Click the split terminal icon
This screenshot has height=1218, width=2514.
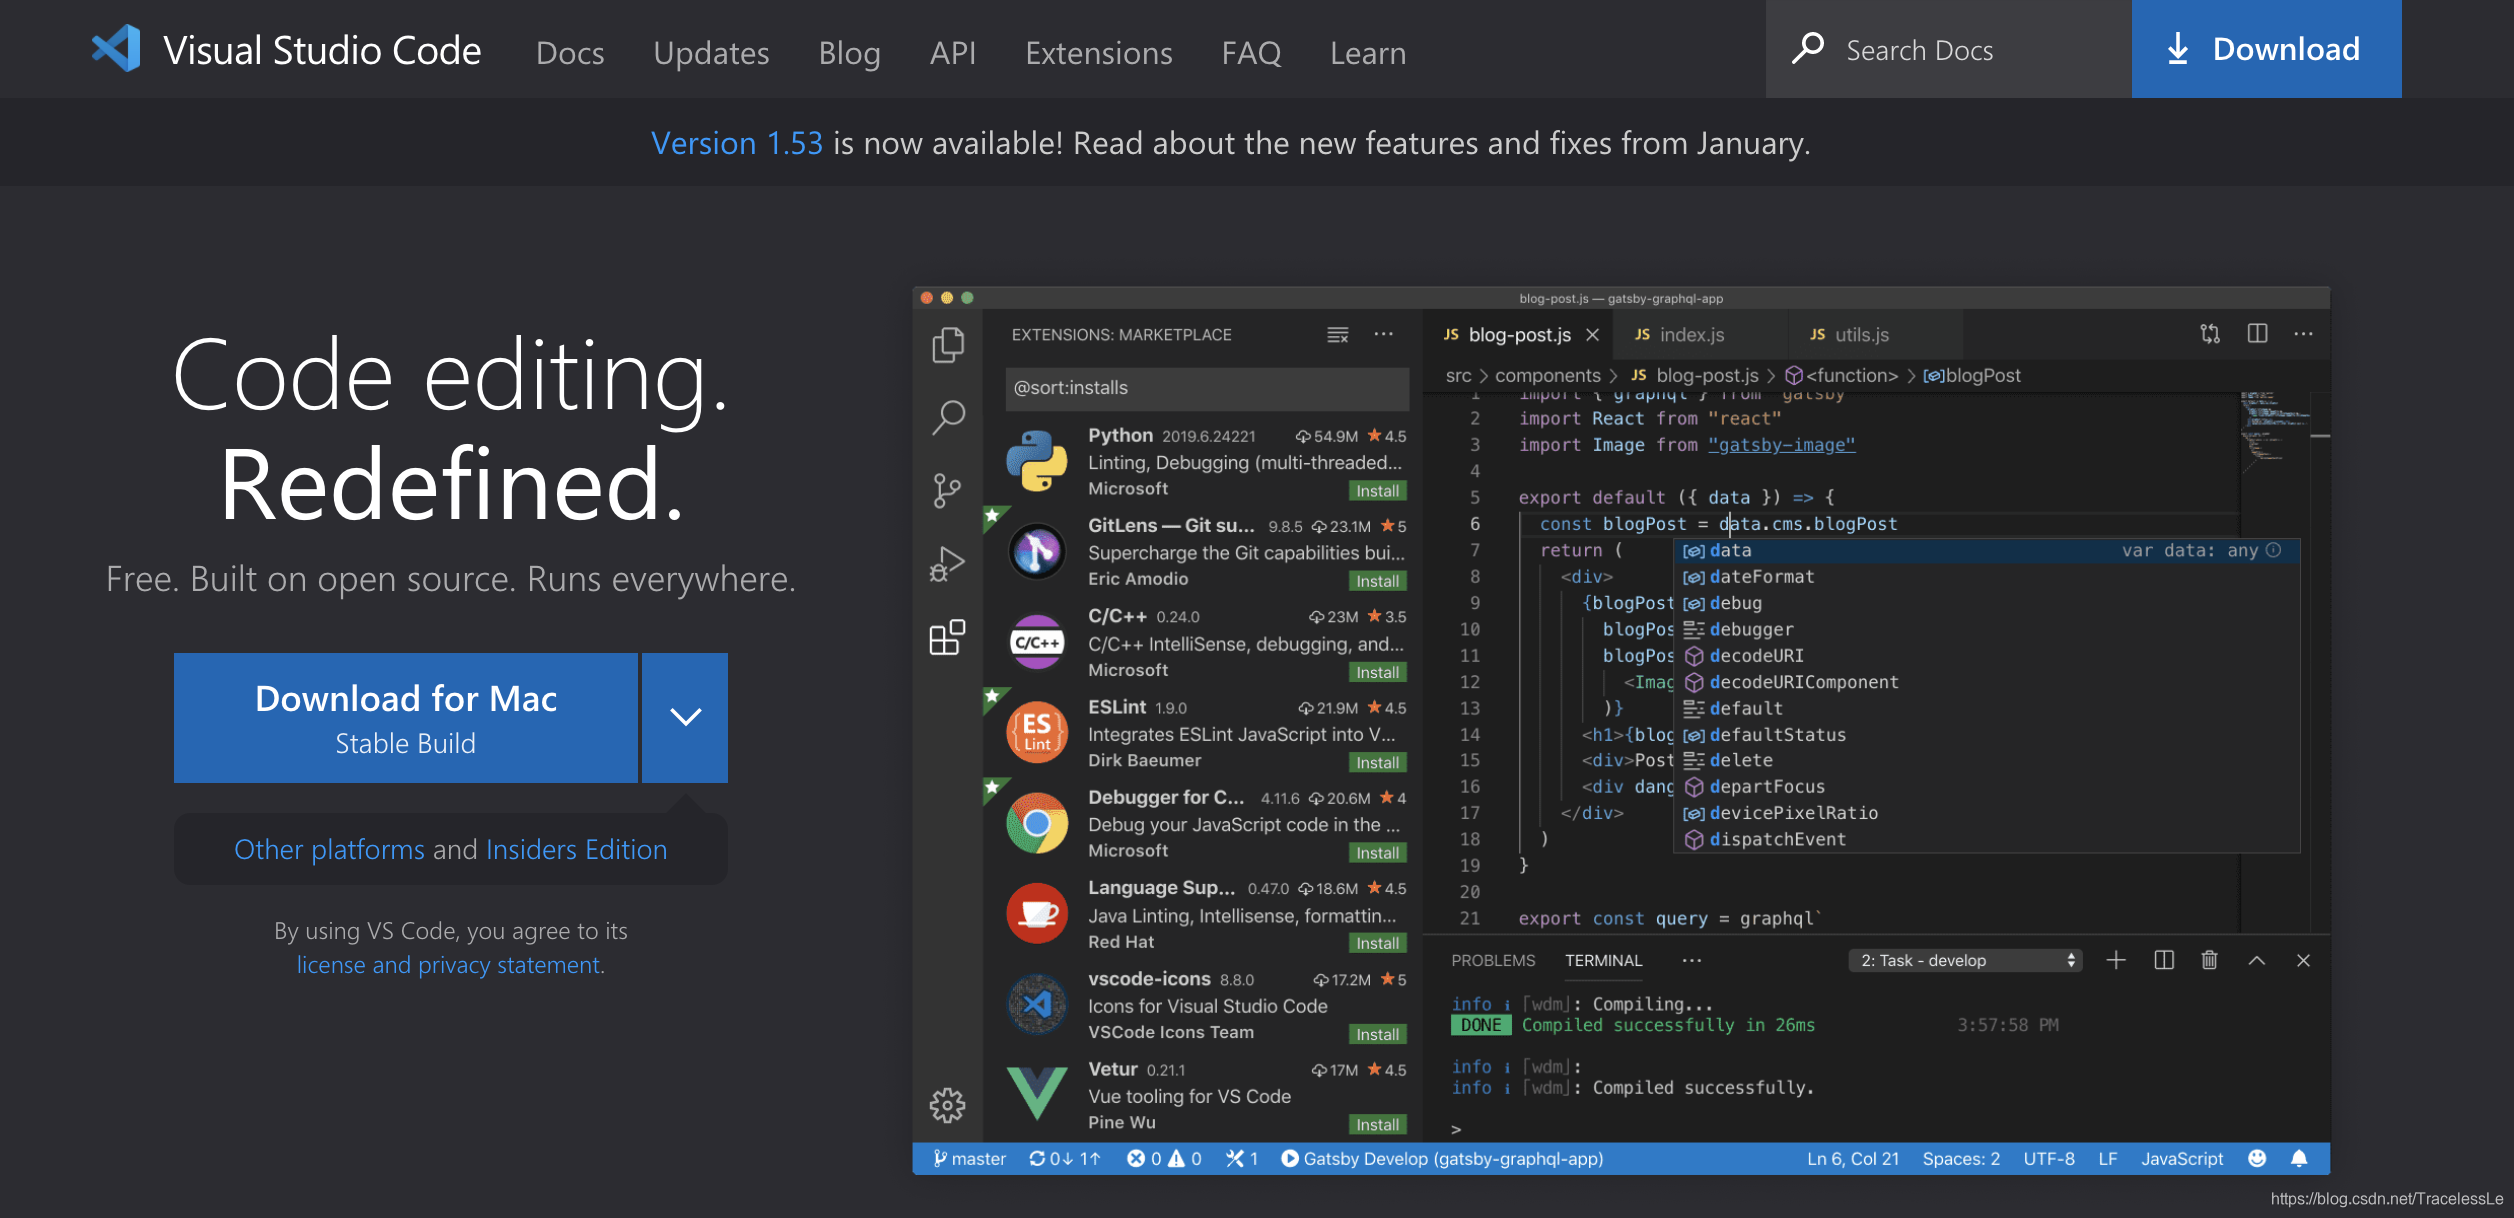click(x=2164, y=960)
